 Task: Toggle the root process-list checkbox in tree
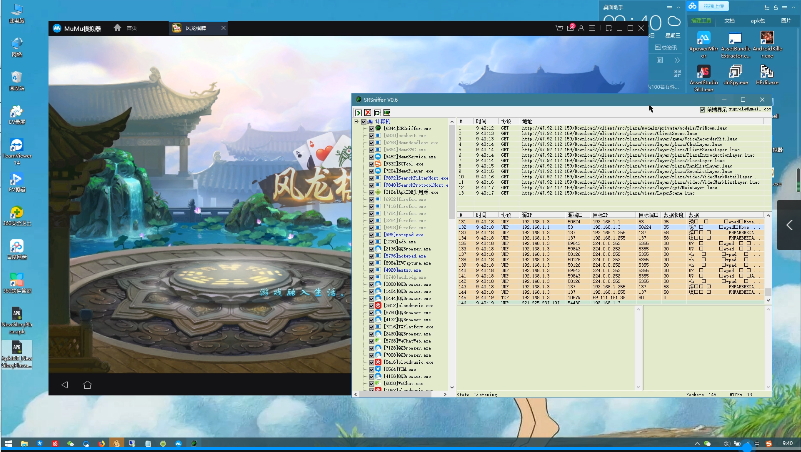click(x=363, y=122)
